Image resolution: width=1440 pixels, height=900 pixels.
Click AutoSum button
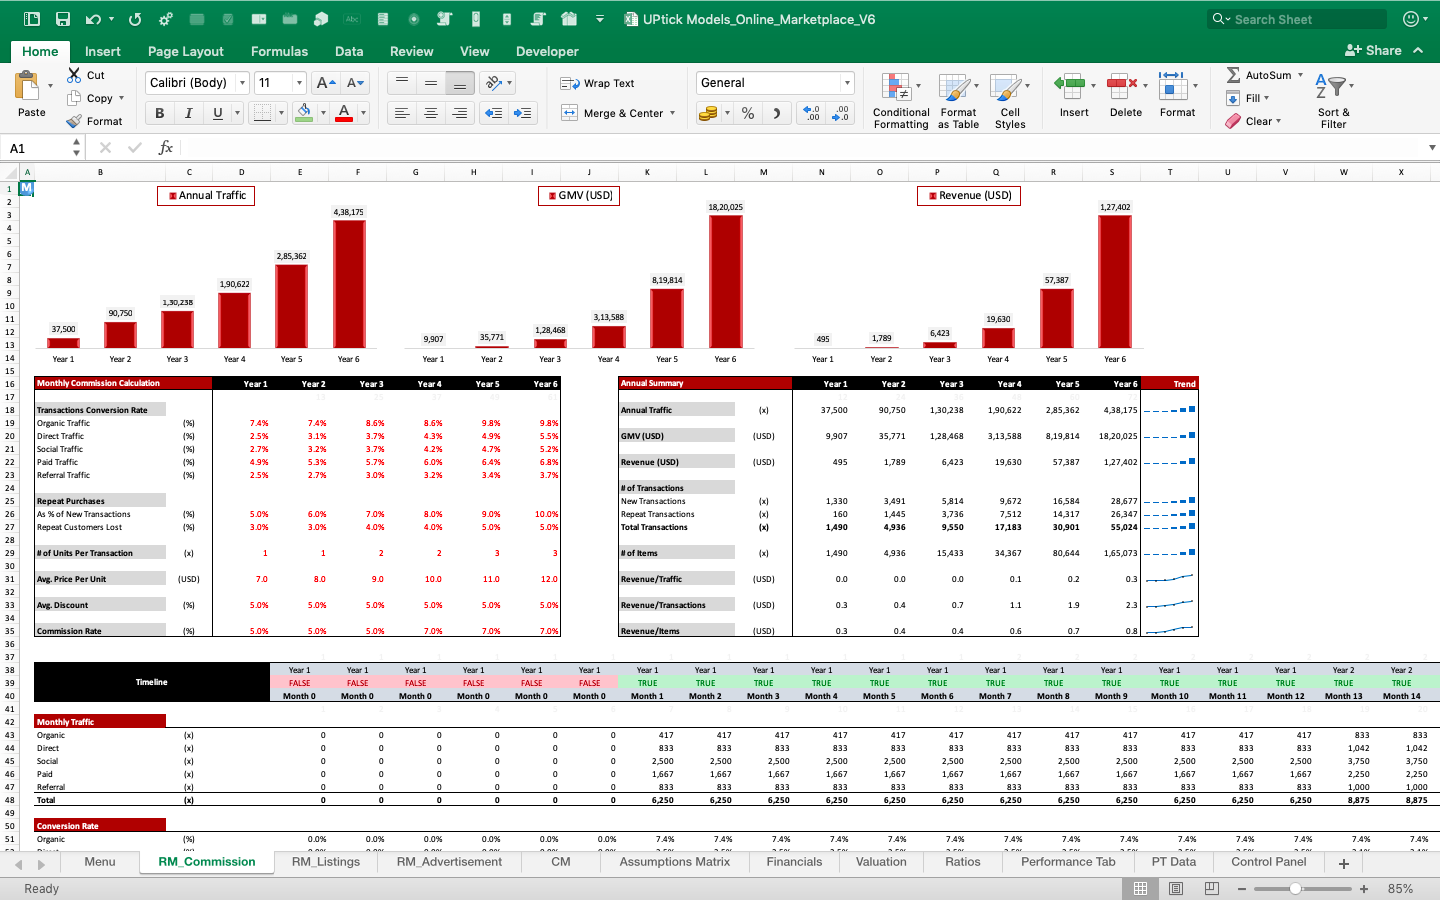[x=1258, y=75]
